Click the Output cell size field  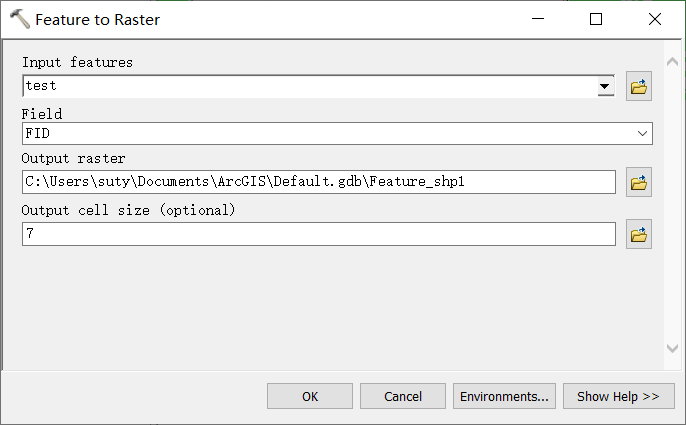pos(319,234)
